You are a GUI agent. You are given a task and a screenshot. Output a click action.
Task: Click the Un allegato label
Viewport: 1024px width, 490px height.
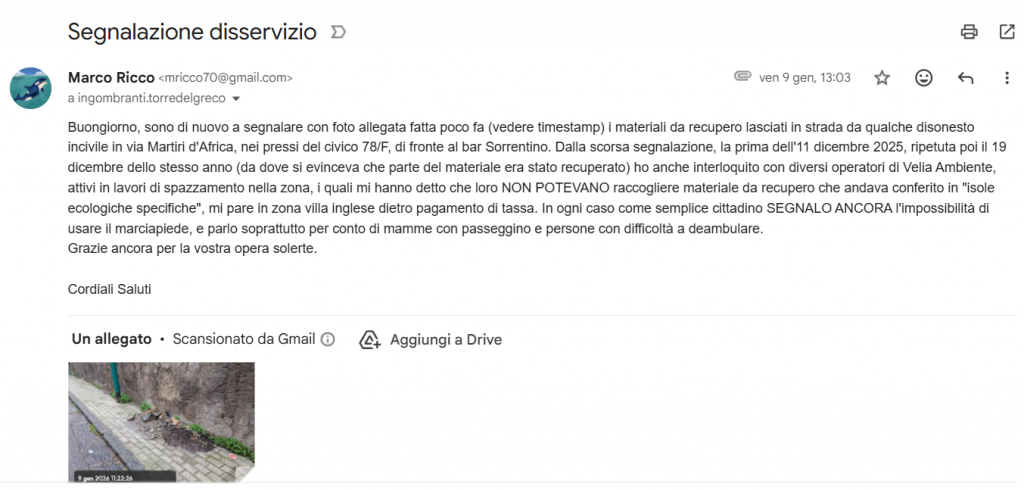111,339
